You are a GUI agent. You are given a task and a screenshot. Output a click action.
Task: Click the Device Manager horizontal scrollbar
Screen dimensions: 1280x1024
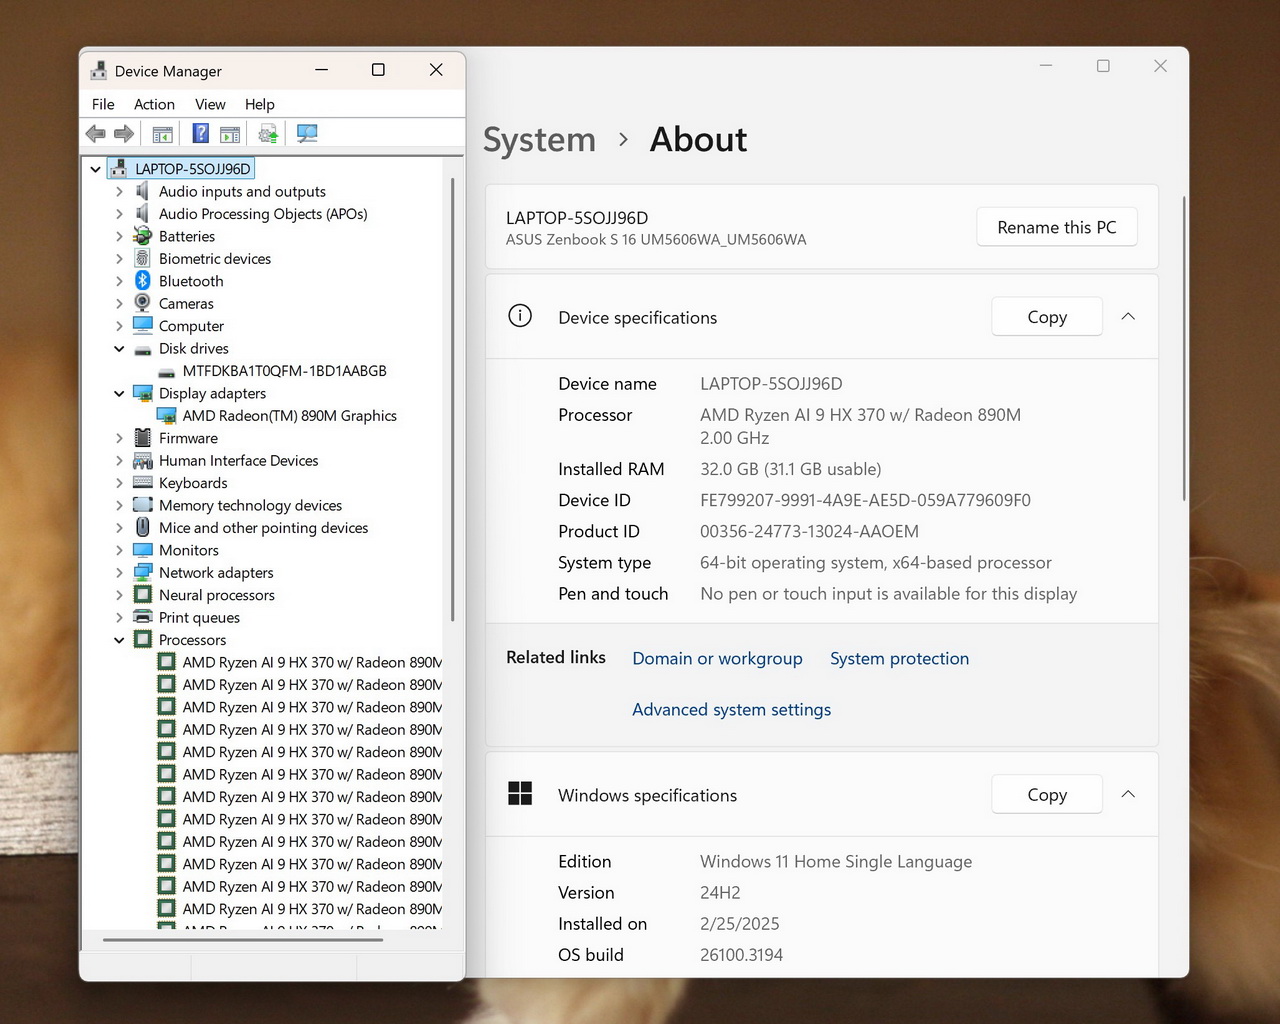pos(243,939)
